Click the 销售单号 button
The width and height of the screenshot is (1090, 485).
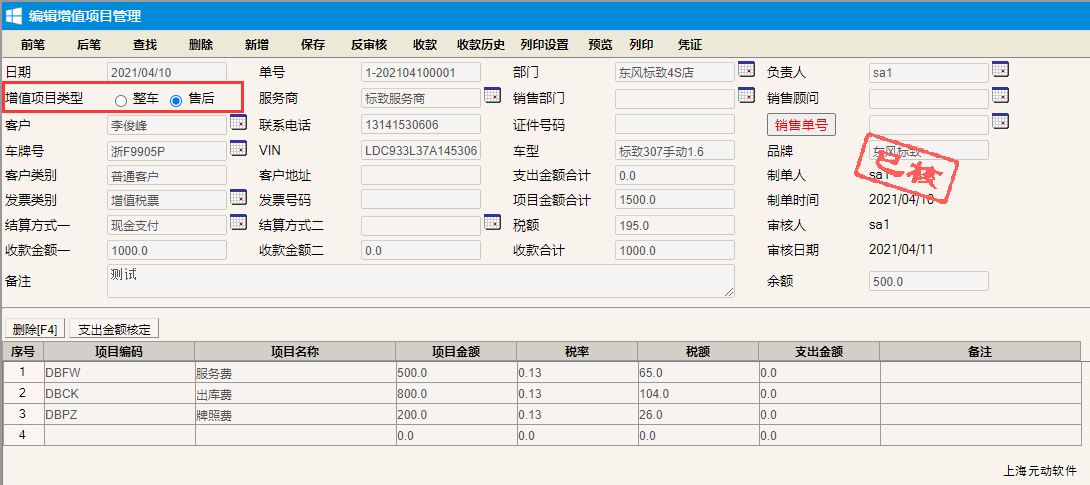pos(801,125)
